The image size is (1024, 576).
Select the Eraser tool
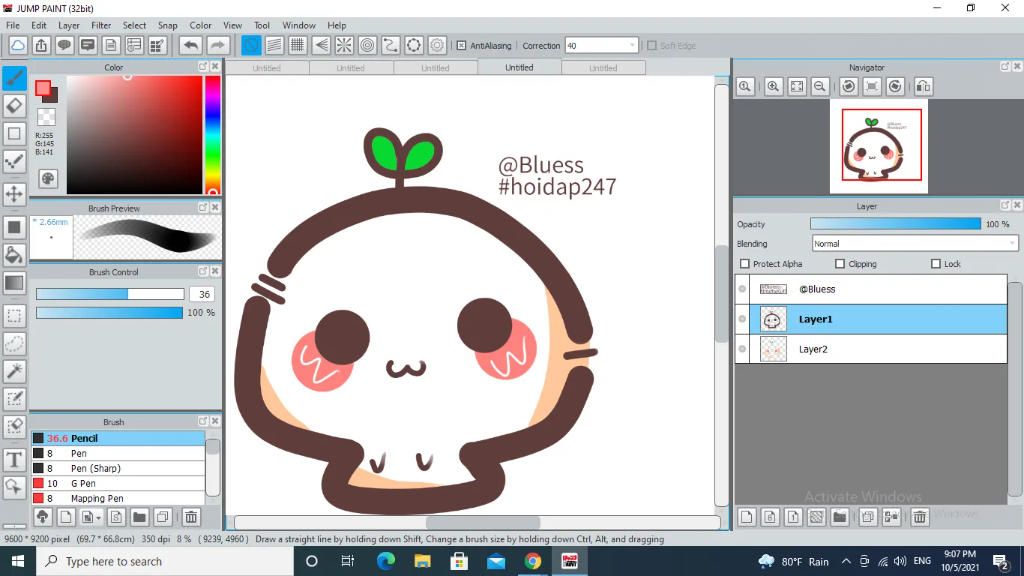(x=14, y=106)
